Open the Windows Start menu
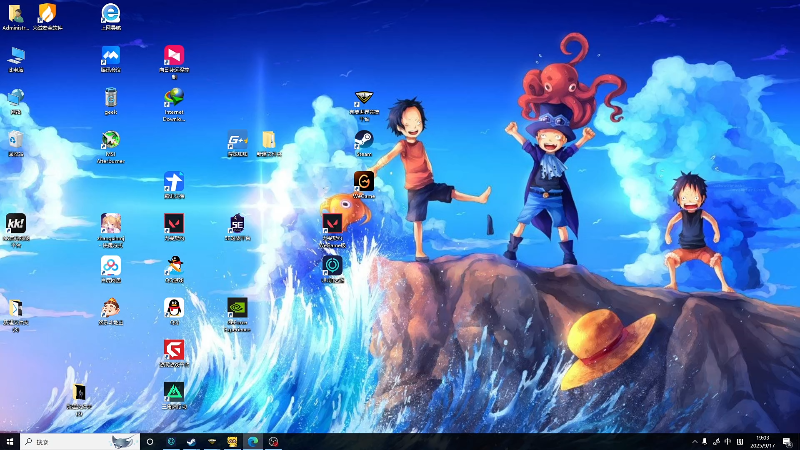Viewport: 800px width, 450px height. (x=10, y=441)
